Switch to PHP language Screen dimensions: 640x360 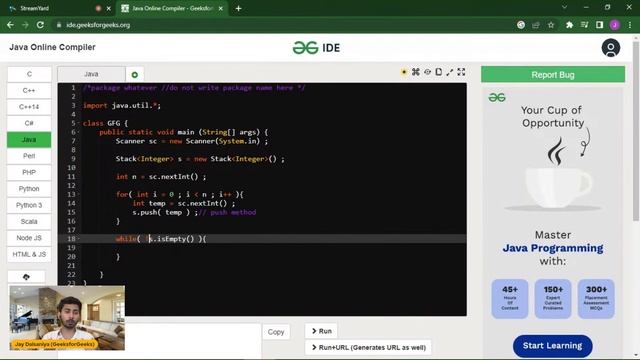click(x=29, y=172)
